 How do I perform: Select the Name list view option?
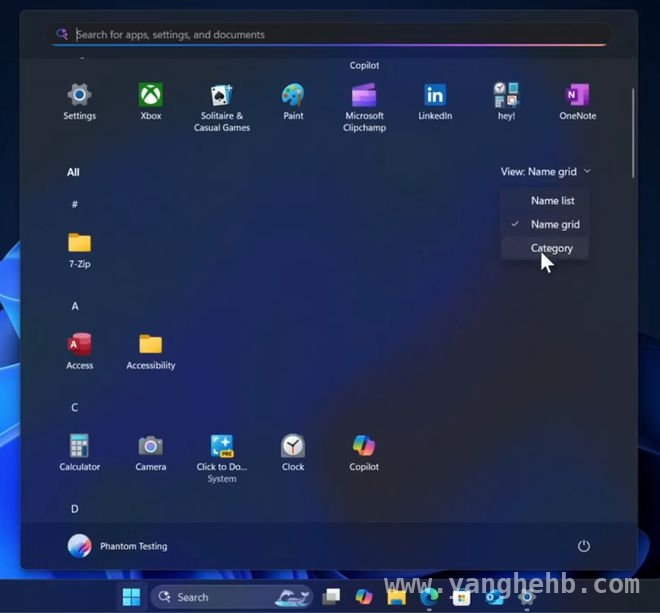(544, 201)
